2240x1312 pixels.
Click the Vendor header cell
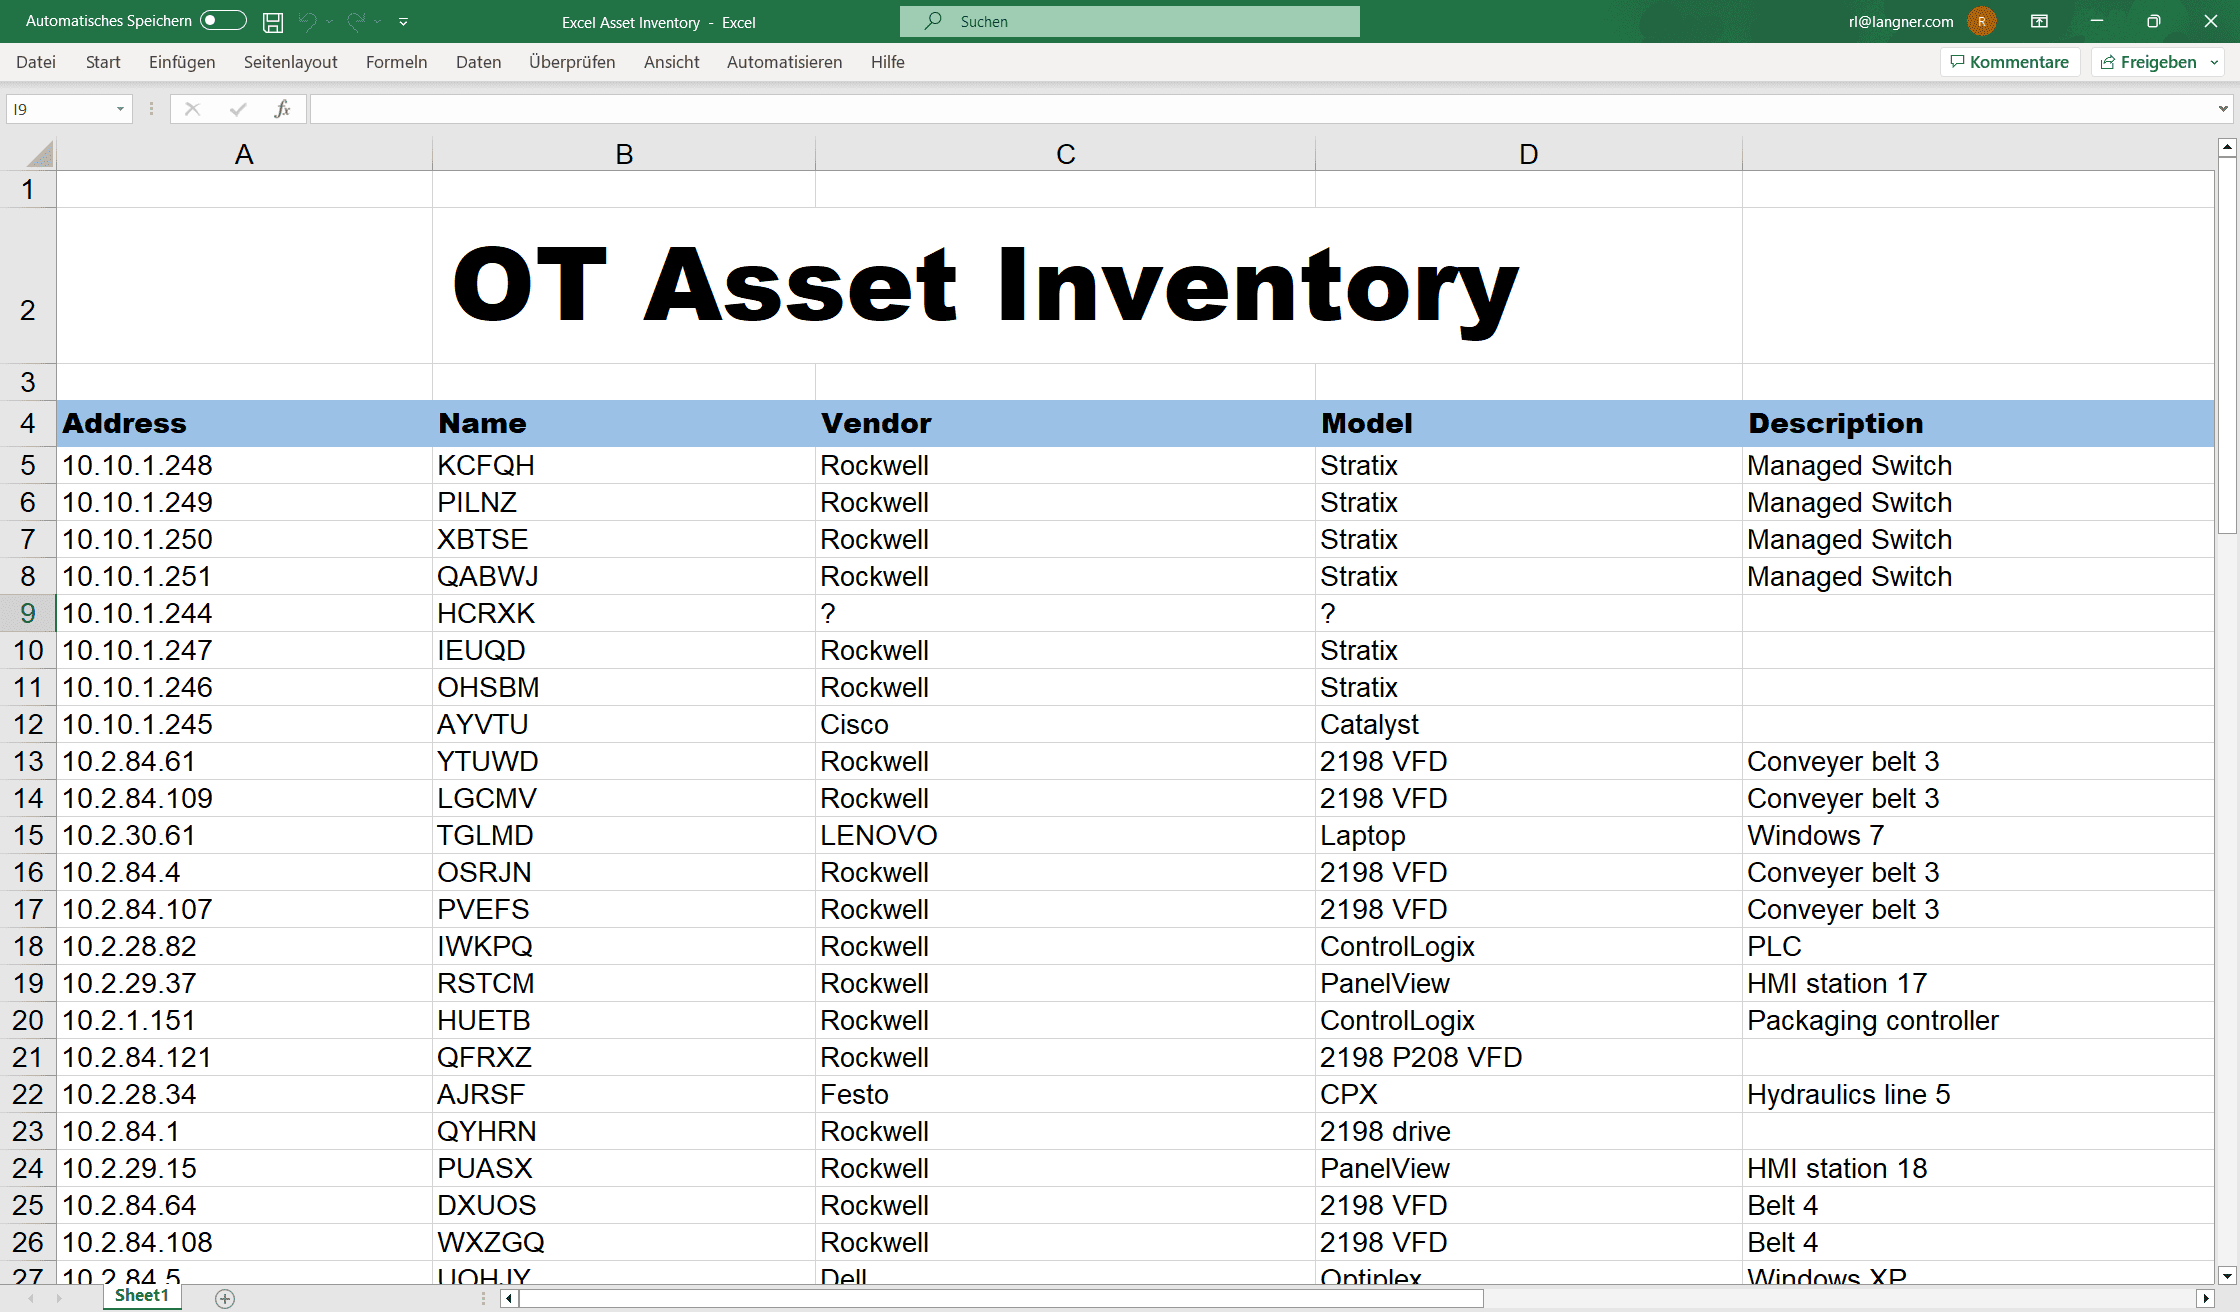[1066, 423]
